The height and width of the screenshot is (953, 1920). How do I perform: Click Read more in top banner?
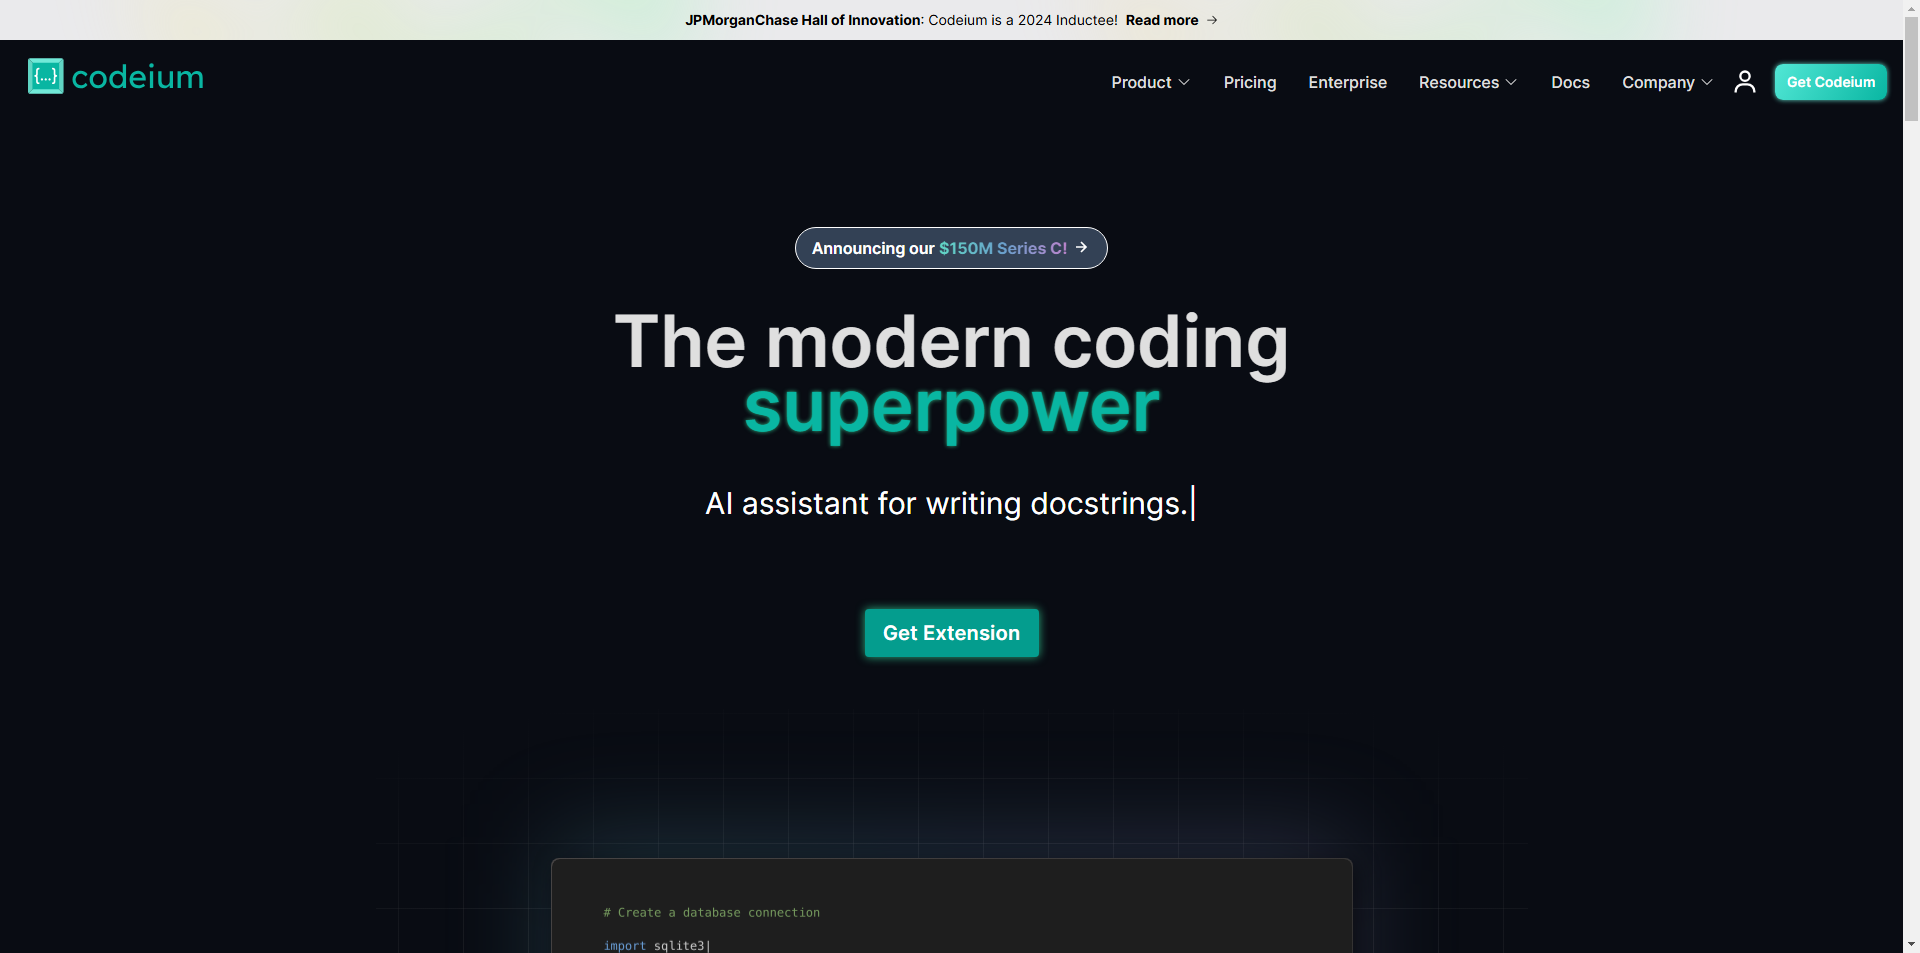(x=1161, y=20)
